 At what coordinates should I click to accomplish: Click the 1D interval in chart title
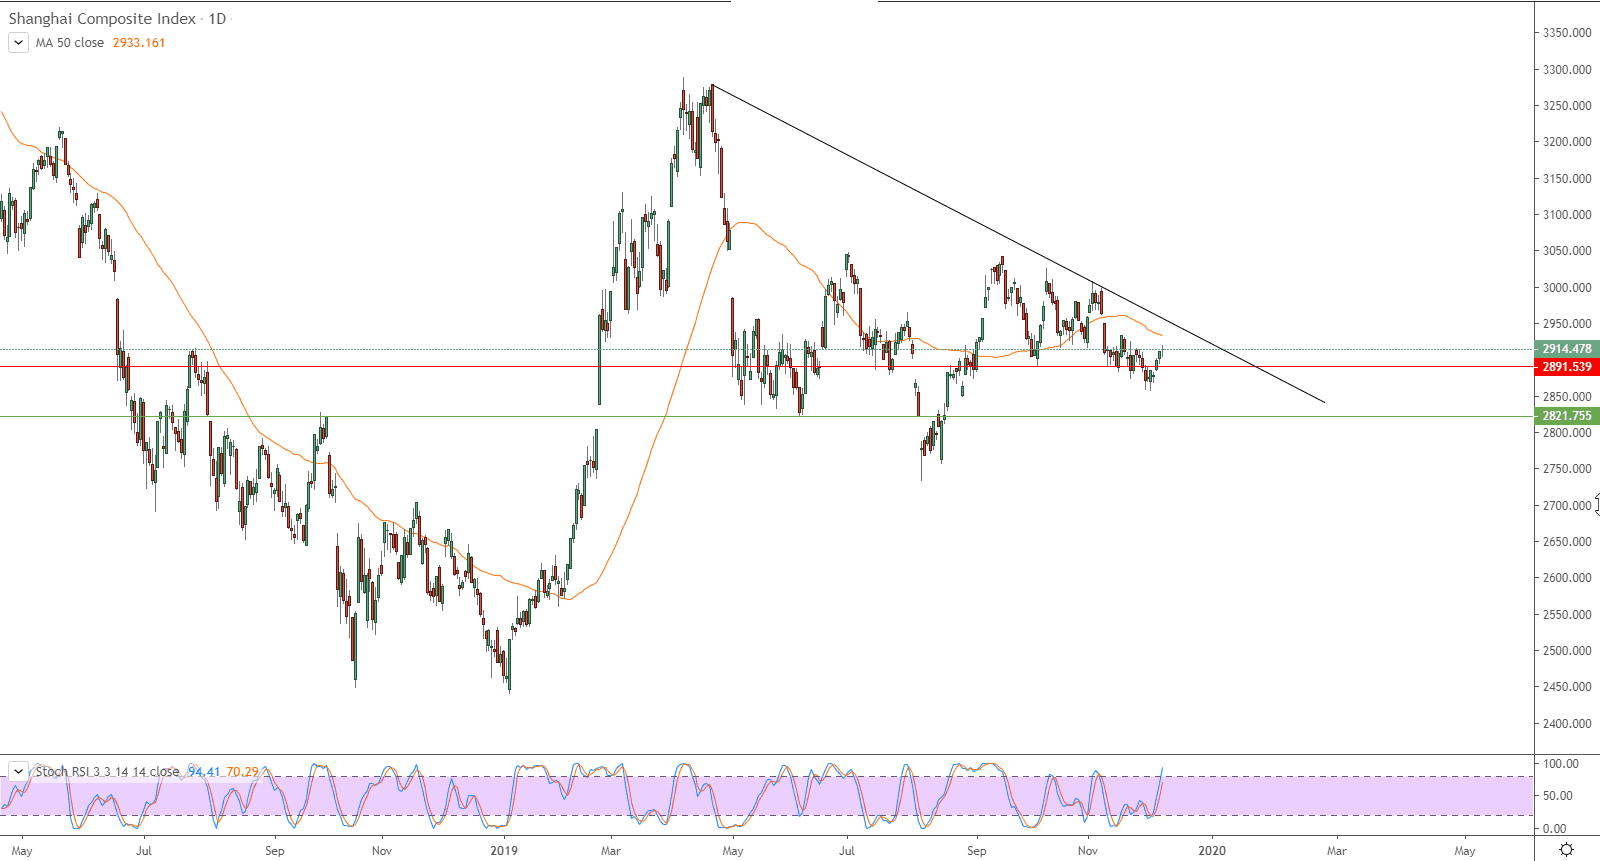pos(217,19)
